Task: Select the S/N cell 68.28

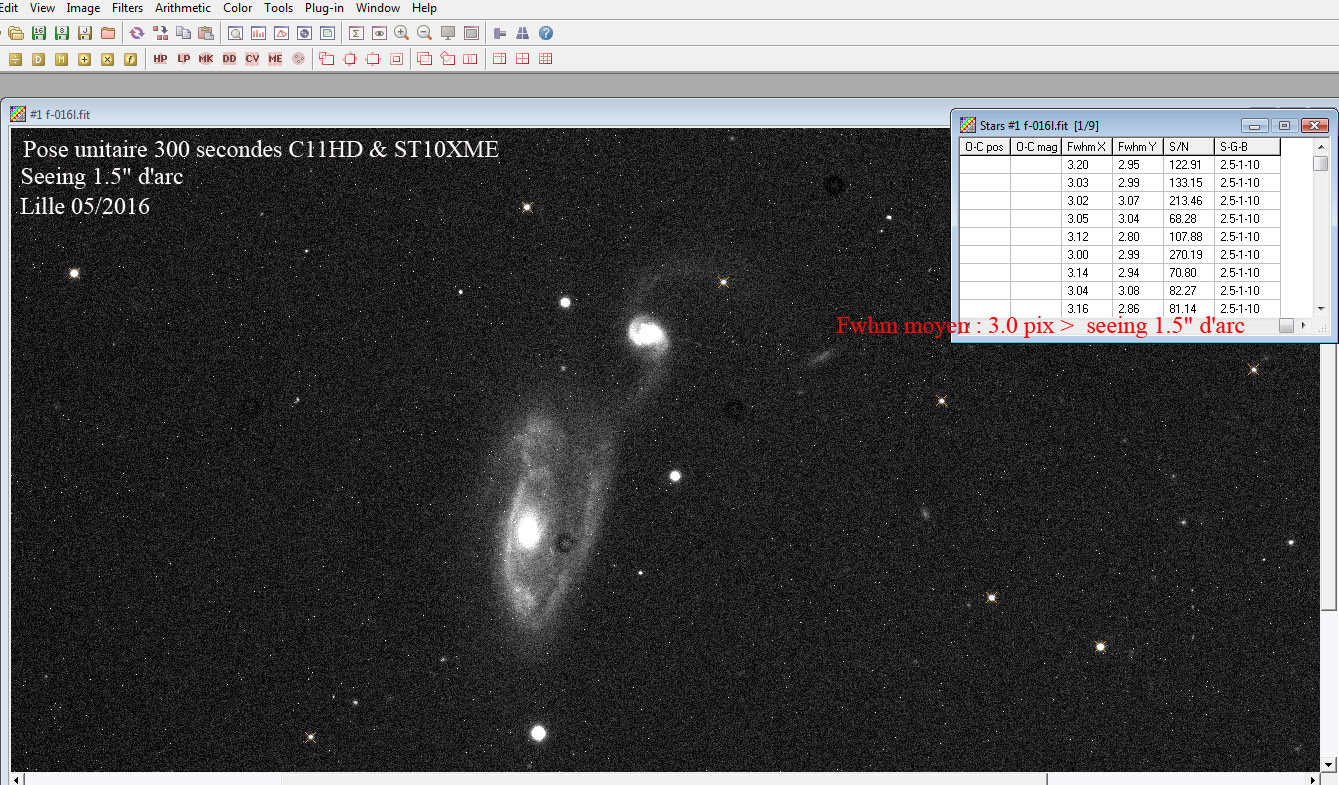Action: (1190, 219)
